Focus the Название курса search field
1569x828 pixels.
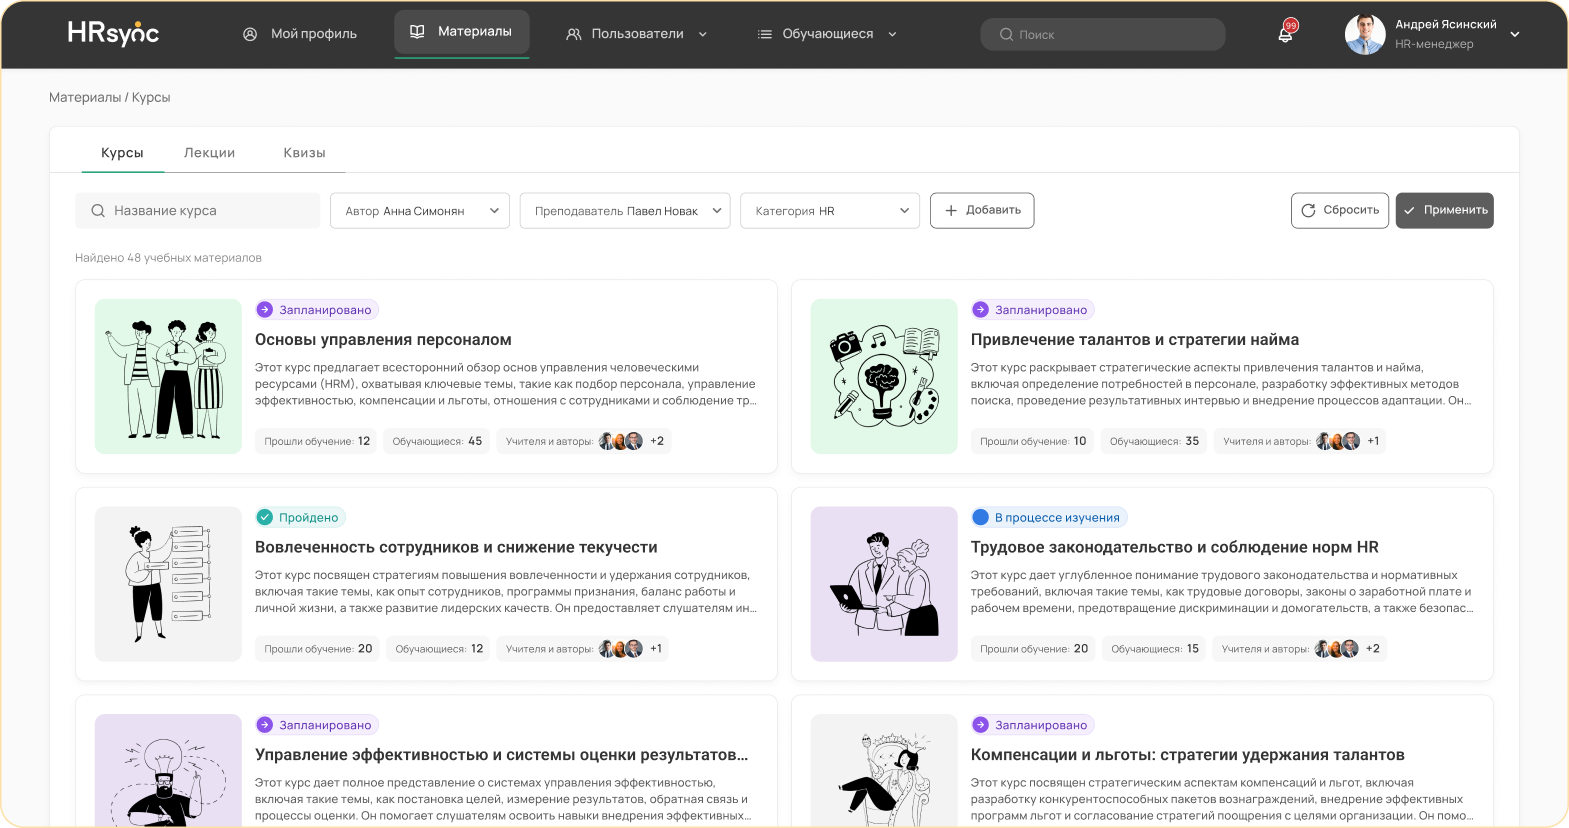[x=198, y=211]
